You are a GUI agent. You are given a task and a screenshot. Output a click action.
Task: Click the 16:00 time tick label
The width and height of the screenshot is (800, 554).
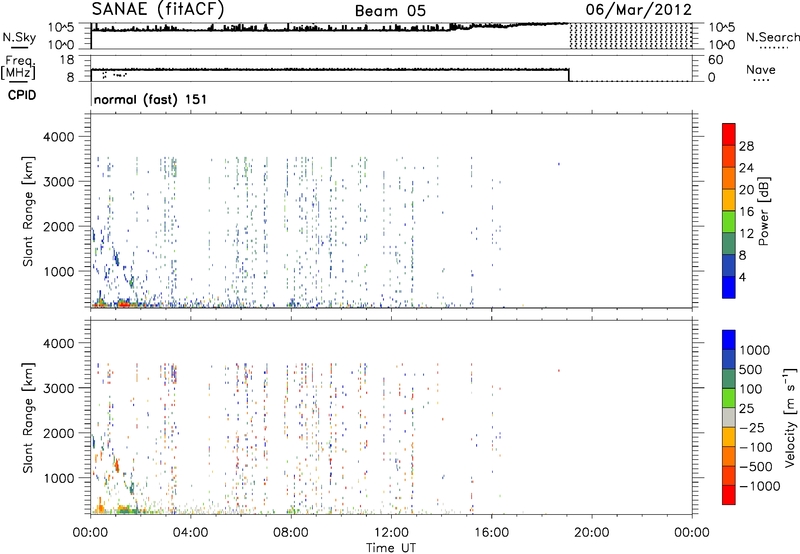[491, 533]
